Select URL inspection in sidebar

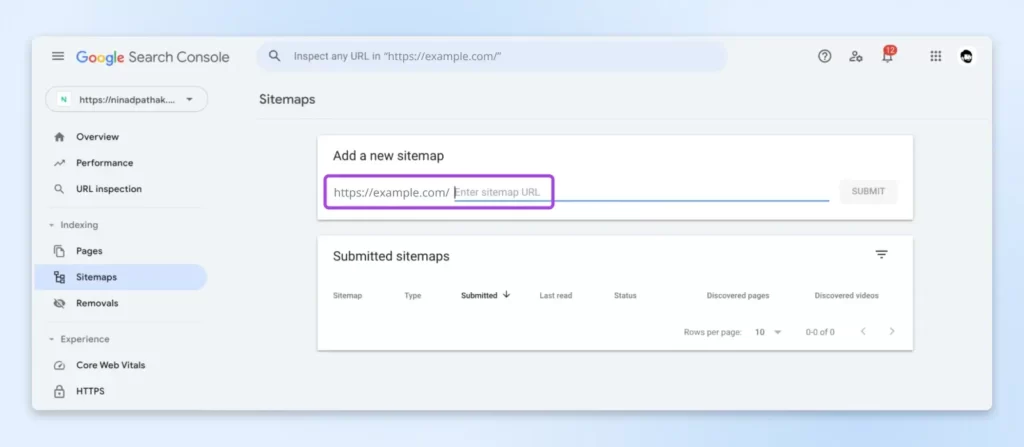(x=109, y=189)
